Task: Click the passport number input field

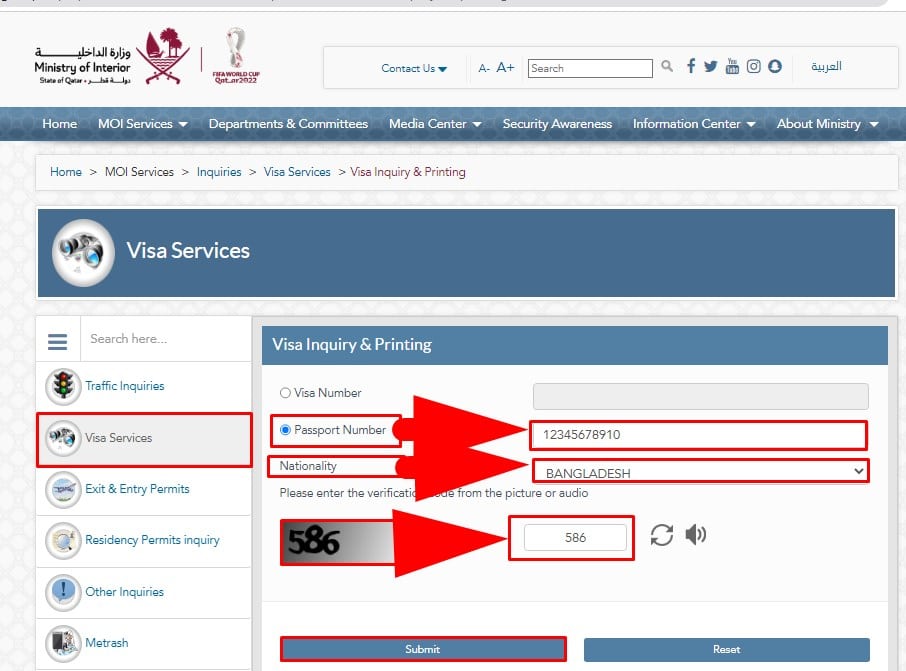Action: coord(698,435)
